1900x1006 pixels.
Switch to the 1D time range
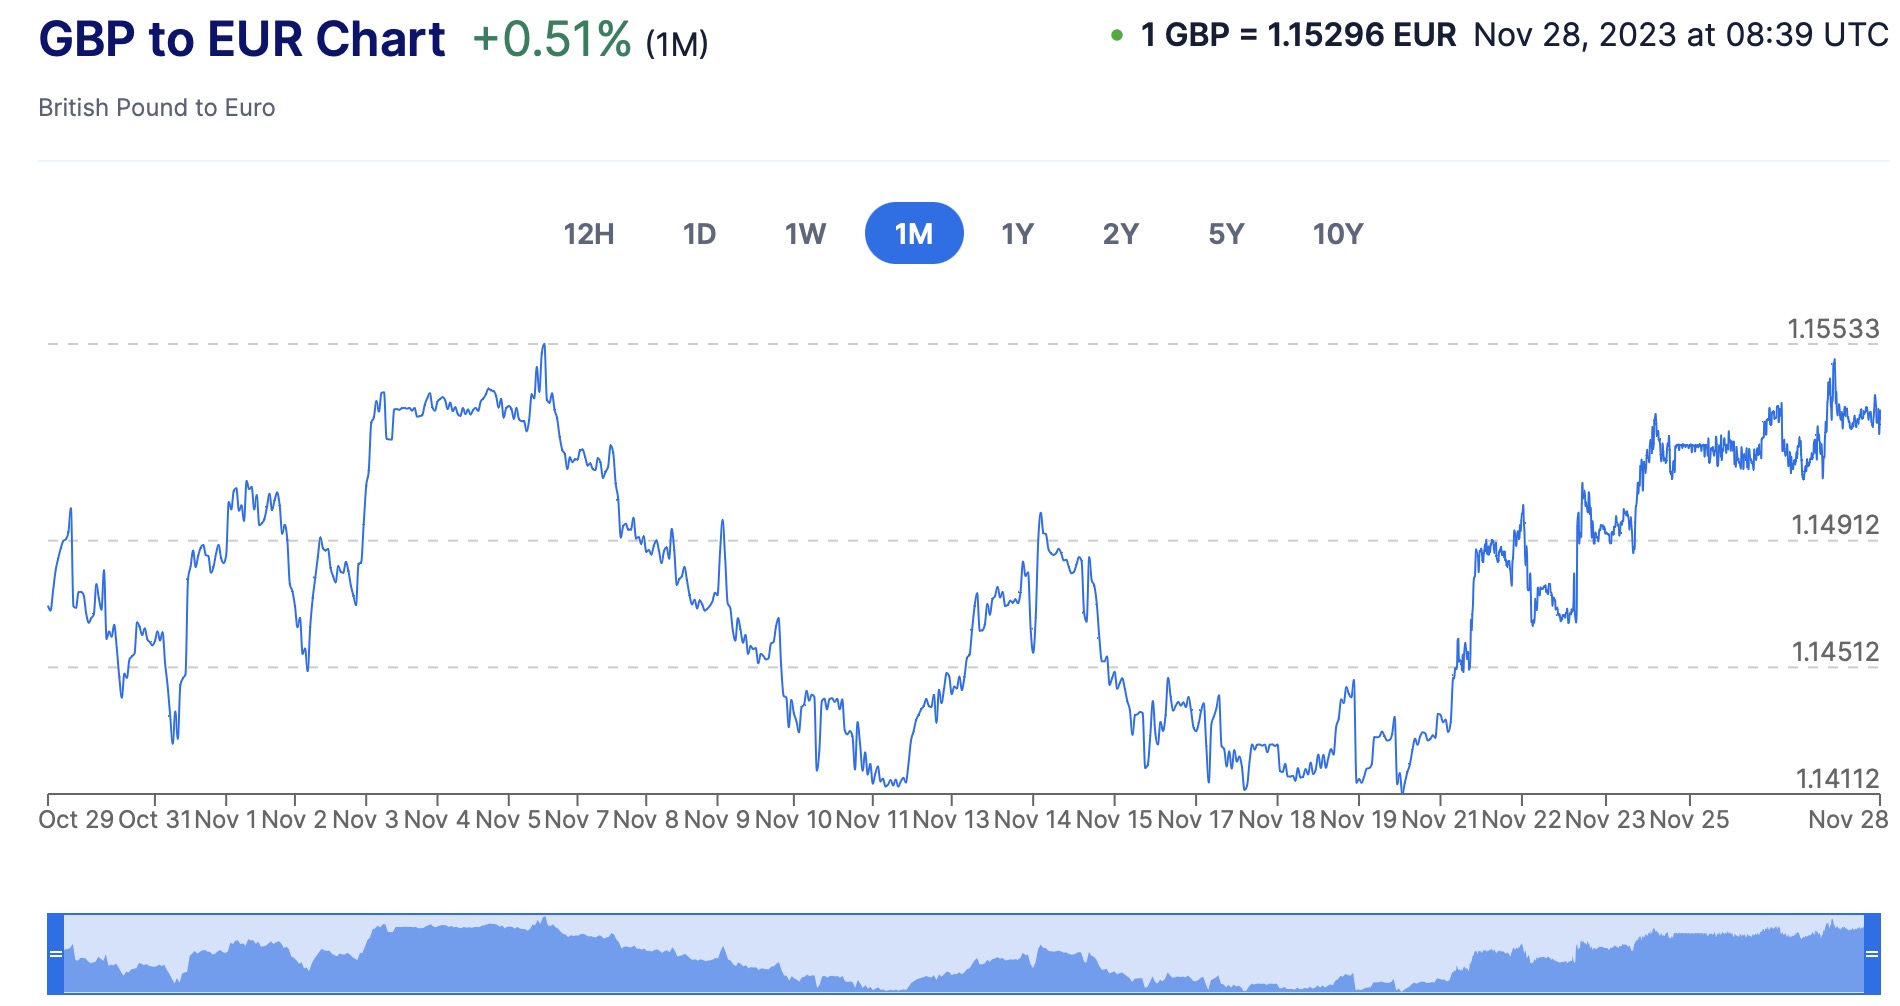(699, 234)
